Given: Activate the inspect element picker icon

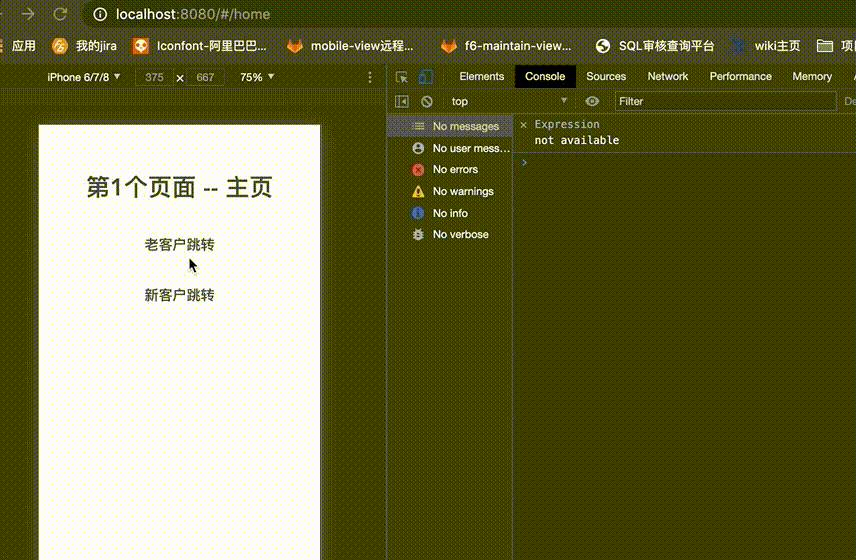Looking at the screenshot, I should [402, 77].
